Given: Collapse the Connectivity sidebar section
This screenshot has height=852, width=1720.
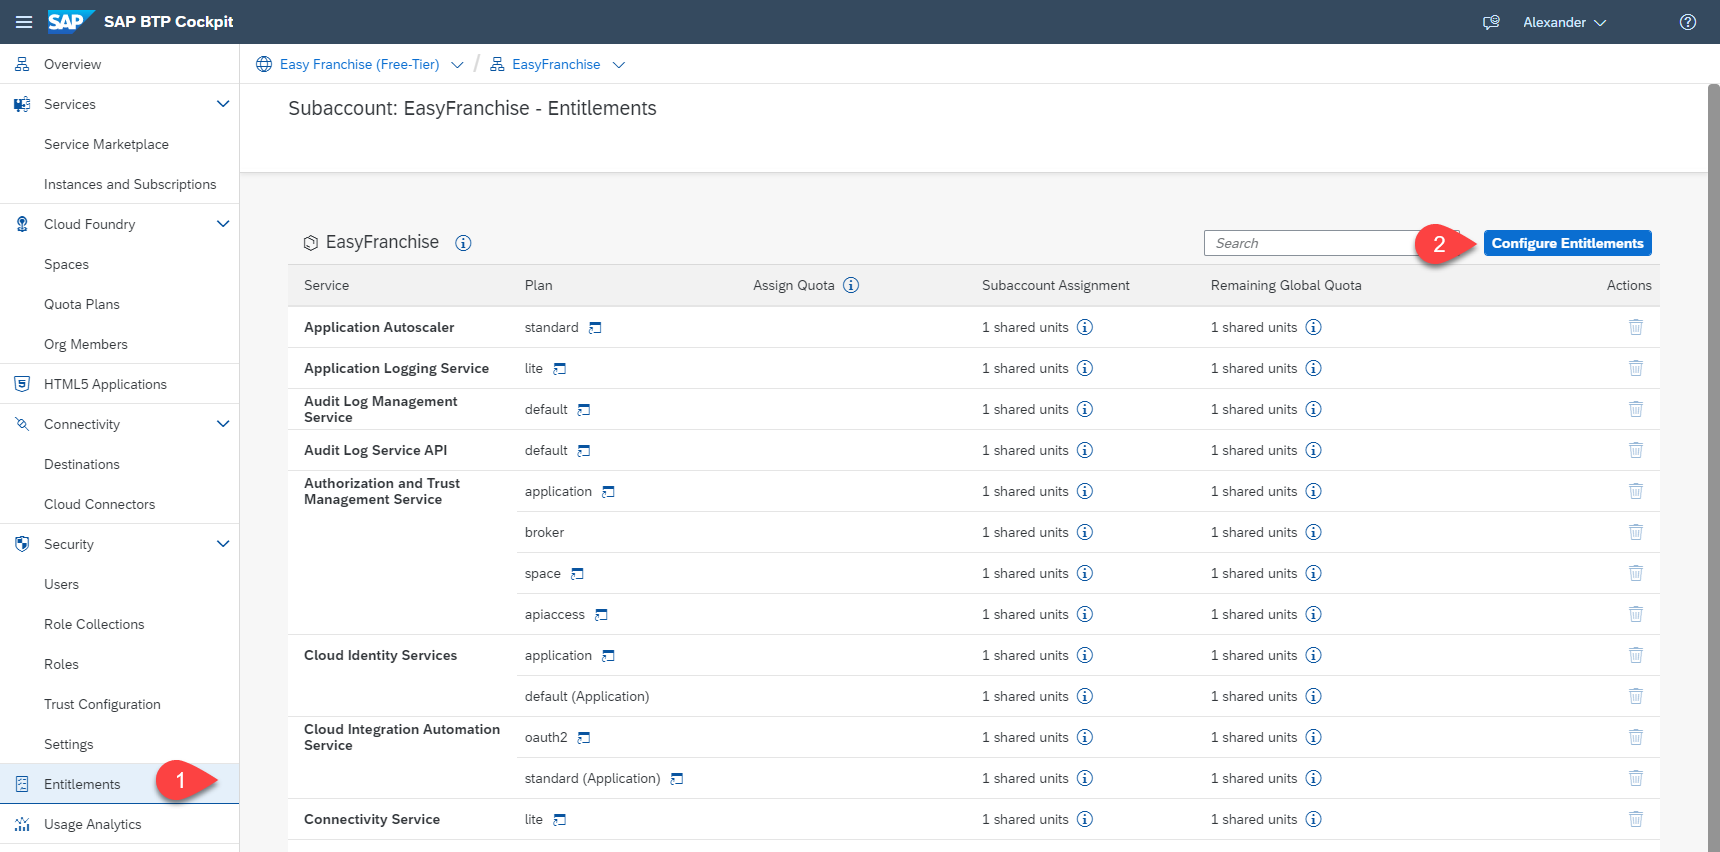Looking at the screenshot, I should pyautogui.click(x=223, y=424).
